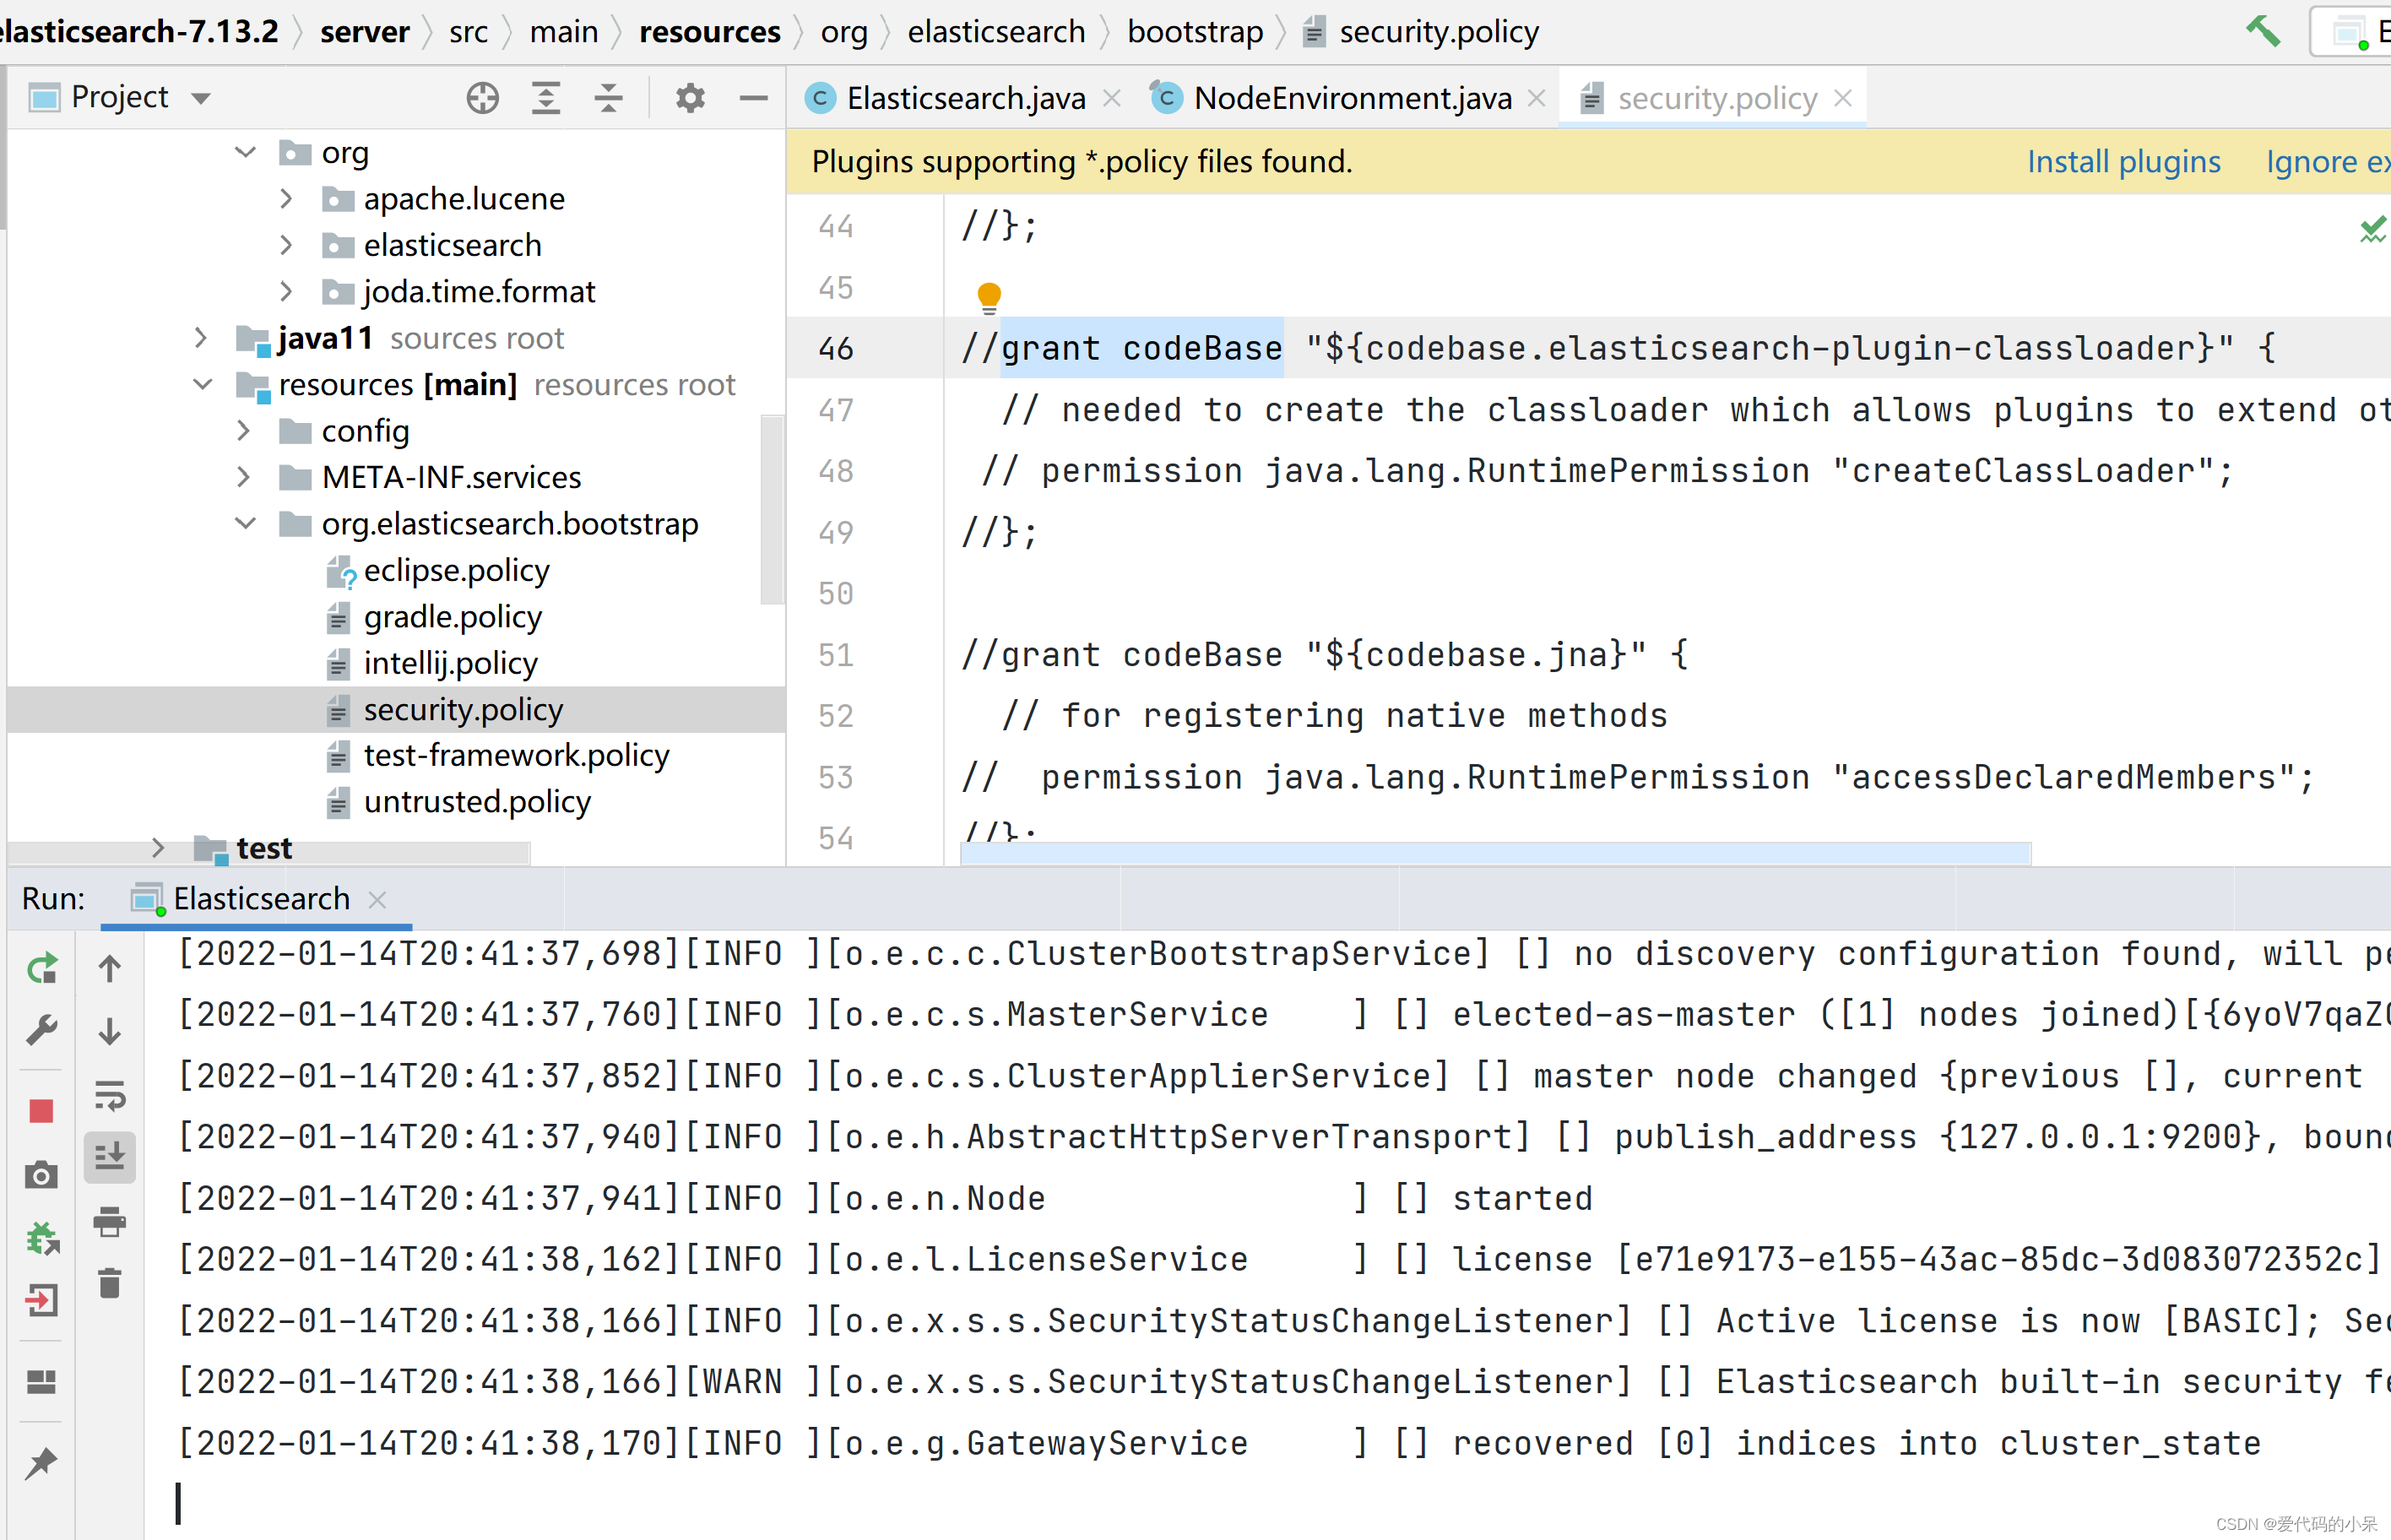Click the Project tree horizontal scrollbar
Image resolution: width=2391 pixels, height=1540 pixels.
click(x=268, y=852)
